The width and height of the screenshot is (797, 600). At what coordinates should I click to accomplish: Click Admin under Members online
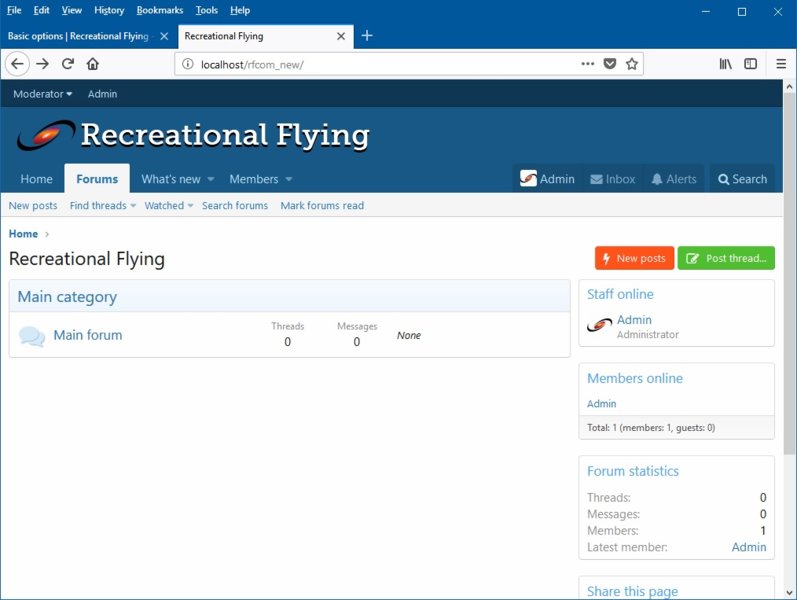point(601,404)
